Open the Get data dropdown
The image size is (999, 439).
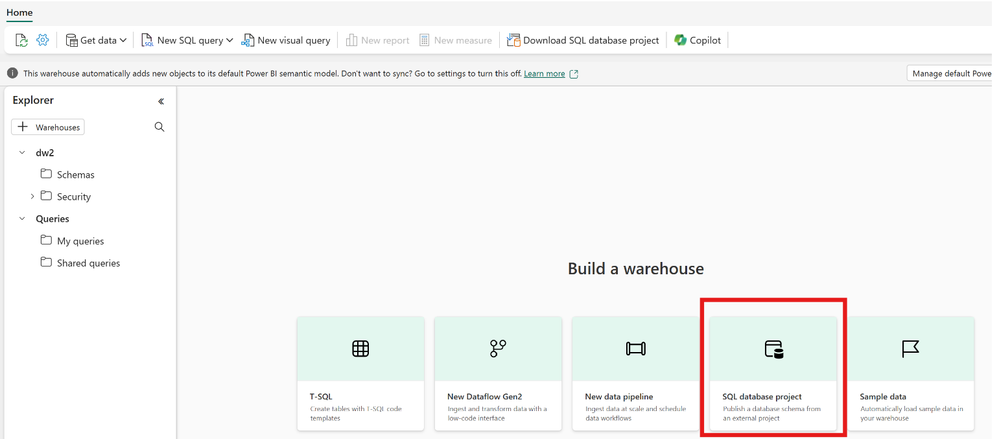(96, 40)
